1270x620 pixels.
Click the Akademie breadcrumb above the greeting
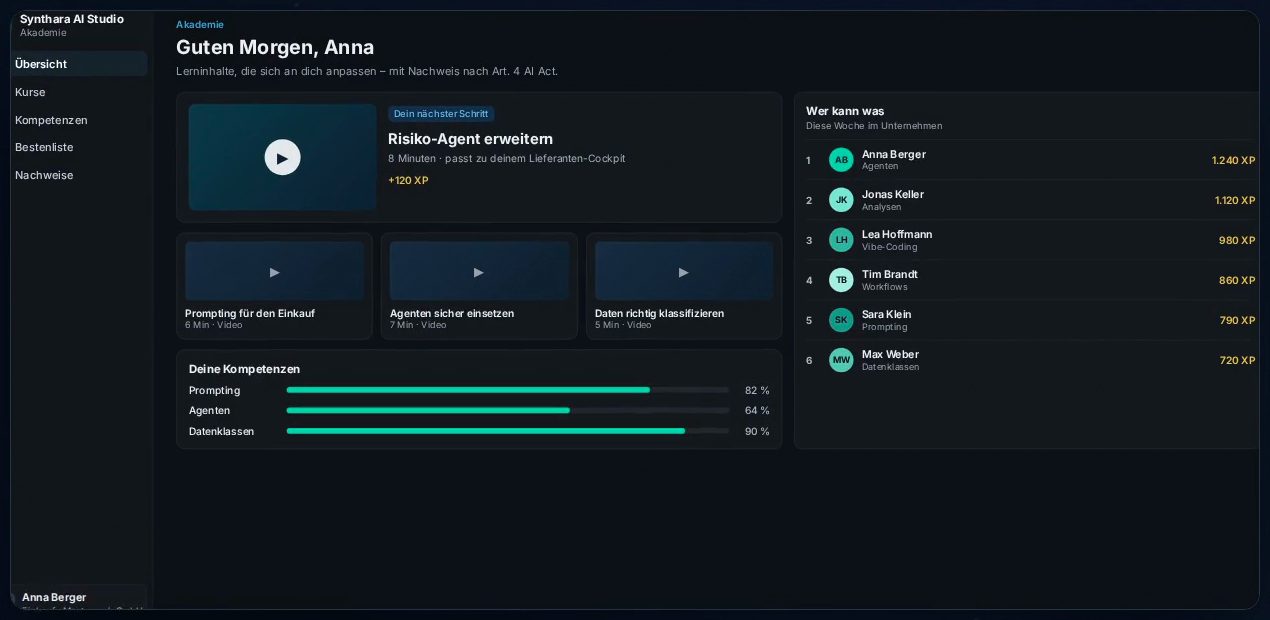[200, 24]
